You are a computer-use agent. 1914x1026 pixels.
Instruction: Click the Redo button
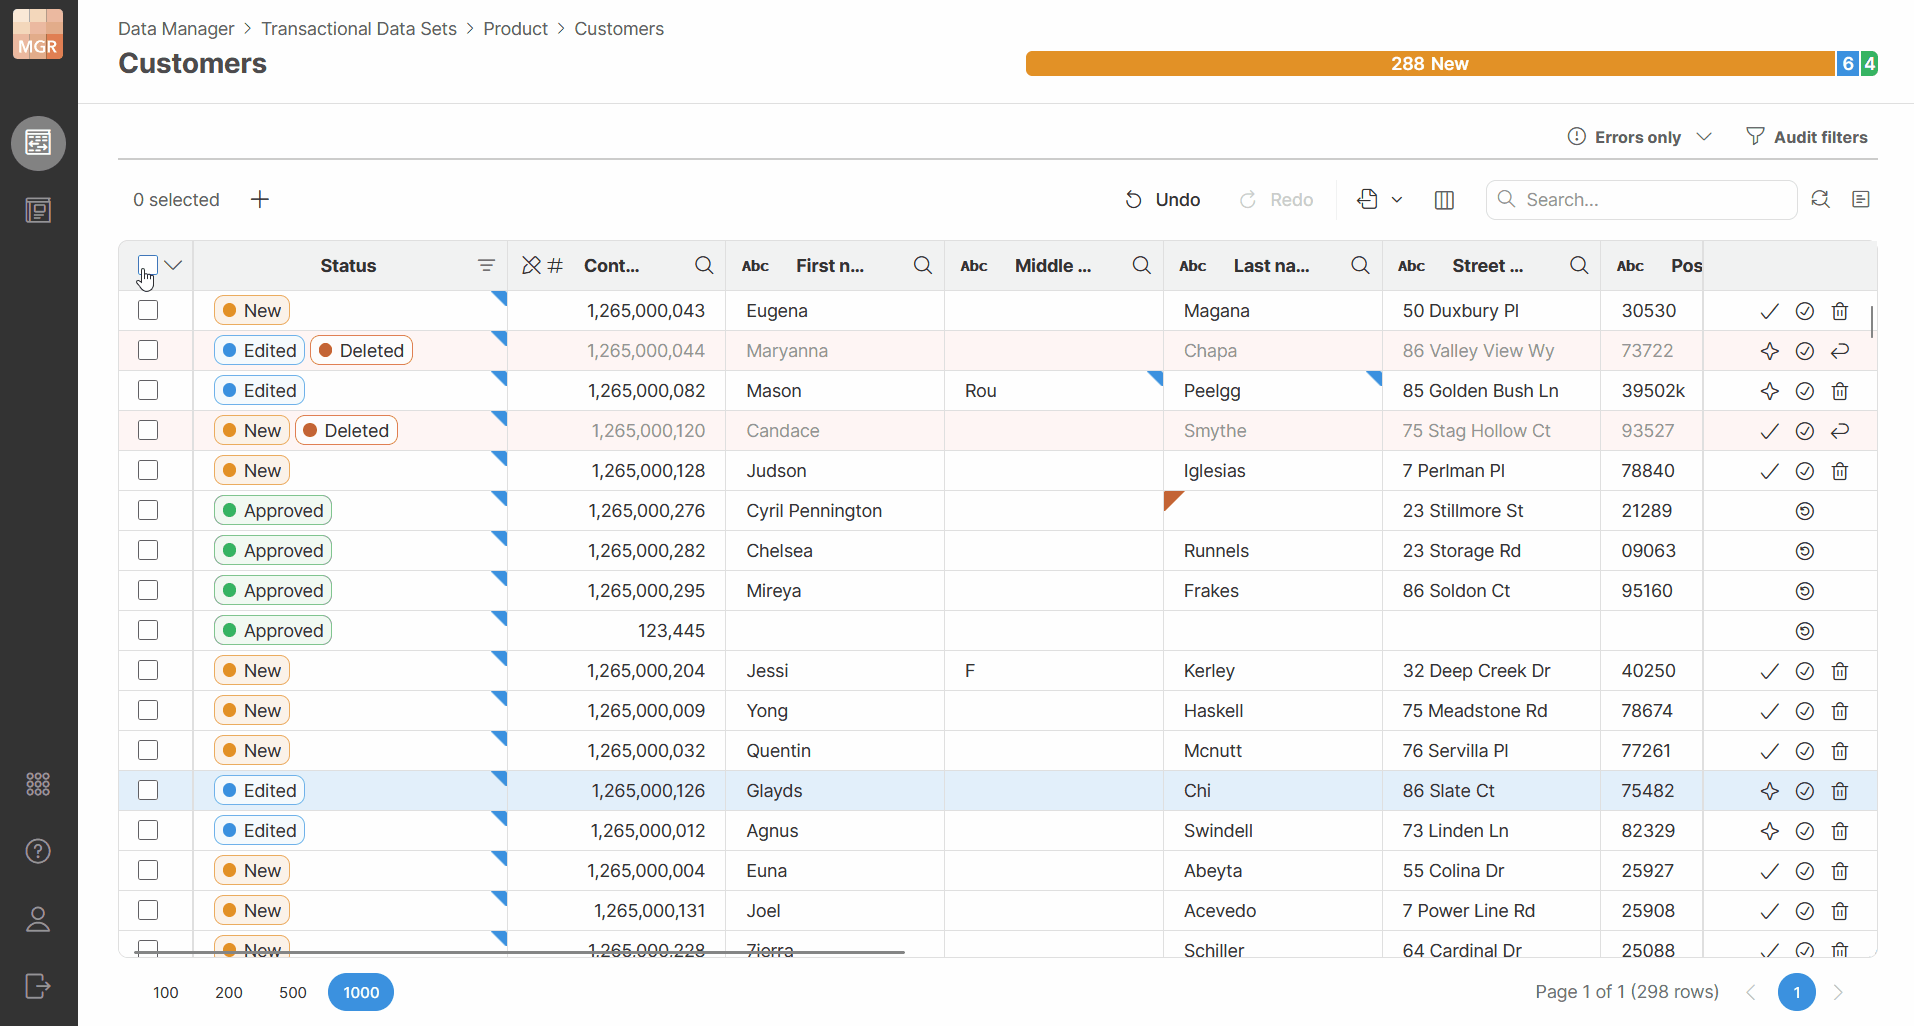pos(1277,200)
